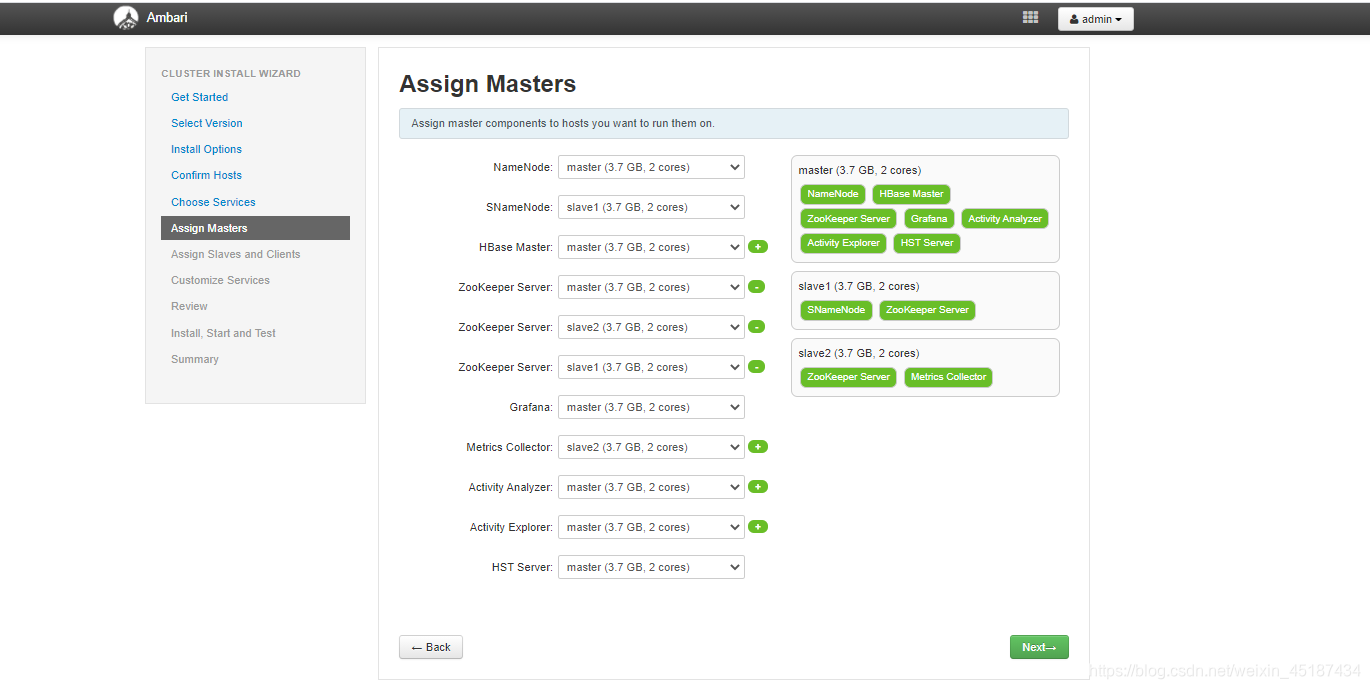
Task: Click the Ambari title link
Action: click(167, 17)
